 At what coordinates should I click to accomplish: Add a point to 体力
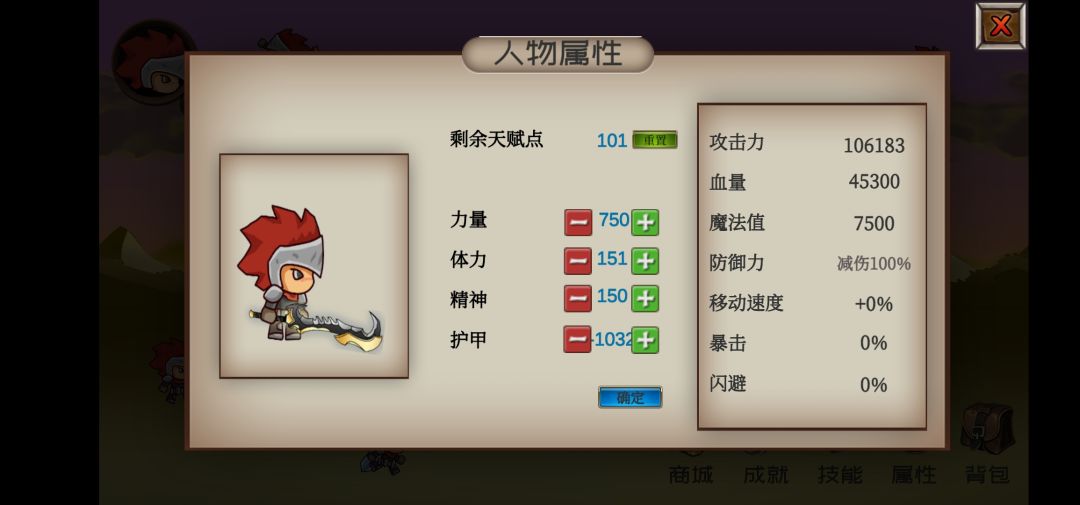(x=645, y=261)
